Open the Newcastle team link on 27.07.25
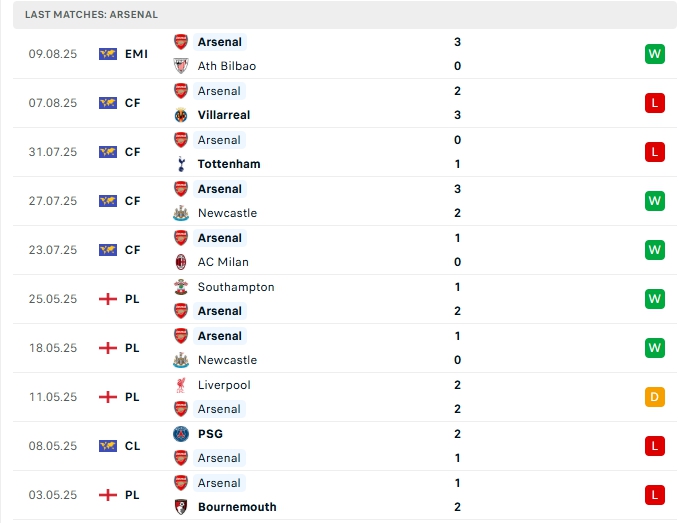689x523 pixels. [x=227, y=213]
